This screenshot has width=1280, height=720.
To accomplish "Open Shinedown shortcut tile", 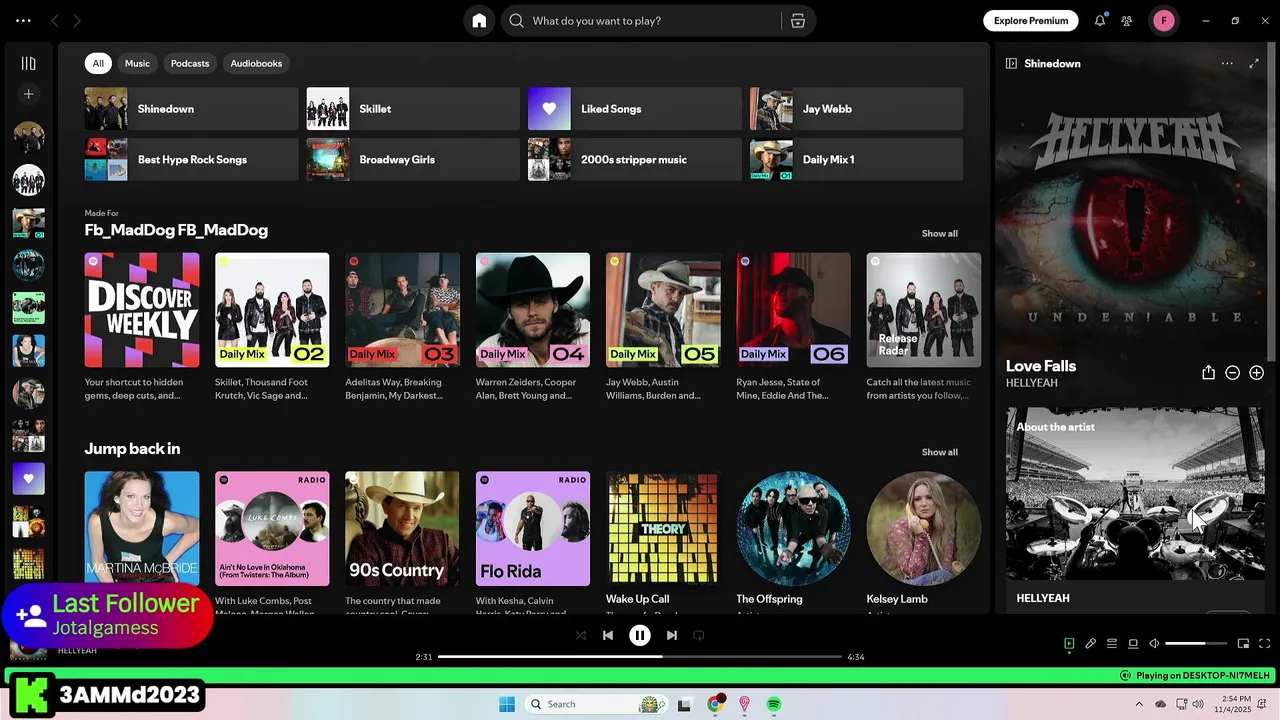I will pyautogui.click(x=191, y=109).
